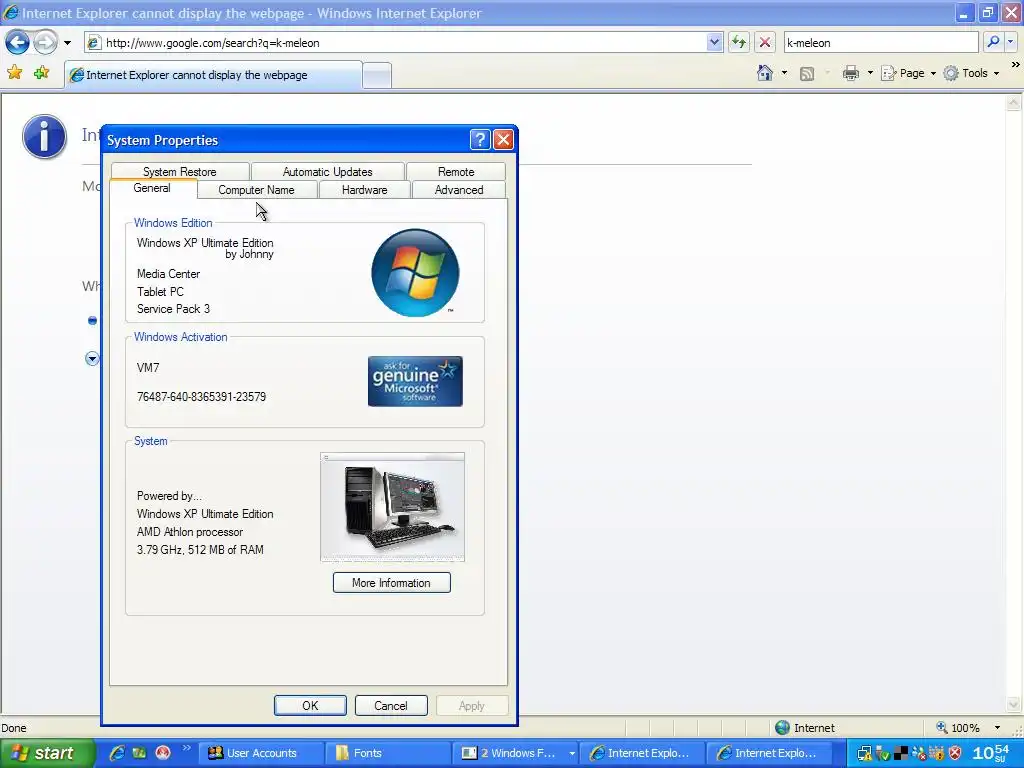Switch to the Automatic Updates tab
The height and width of the screenshot is (768, 1024).
pos(327,172)
